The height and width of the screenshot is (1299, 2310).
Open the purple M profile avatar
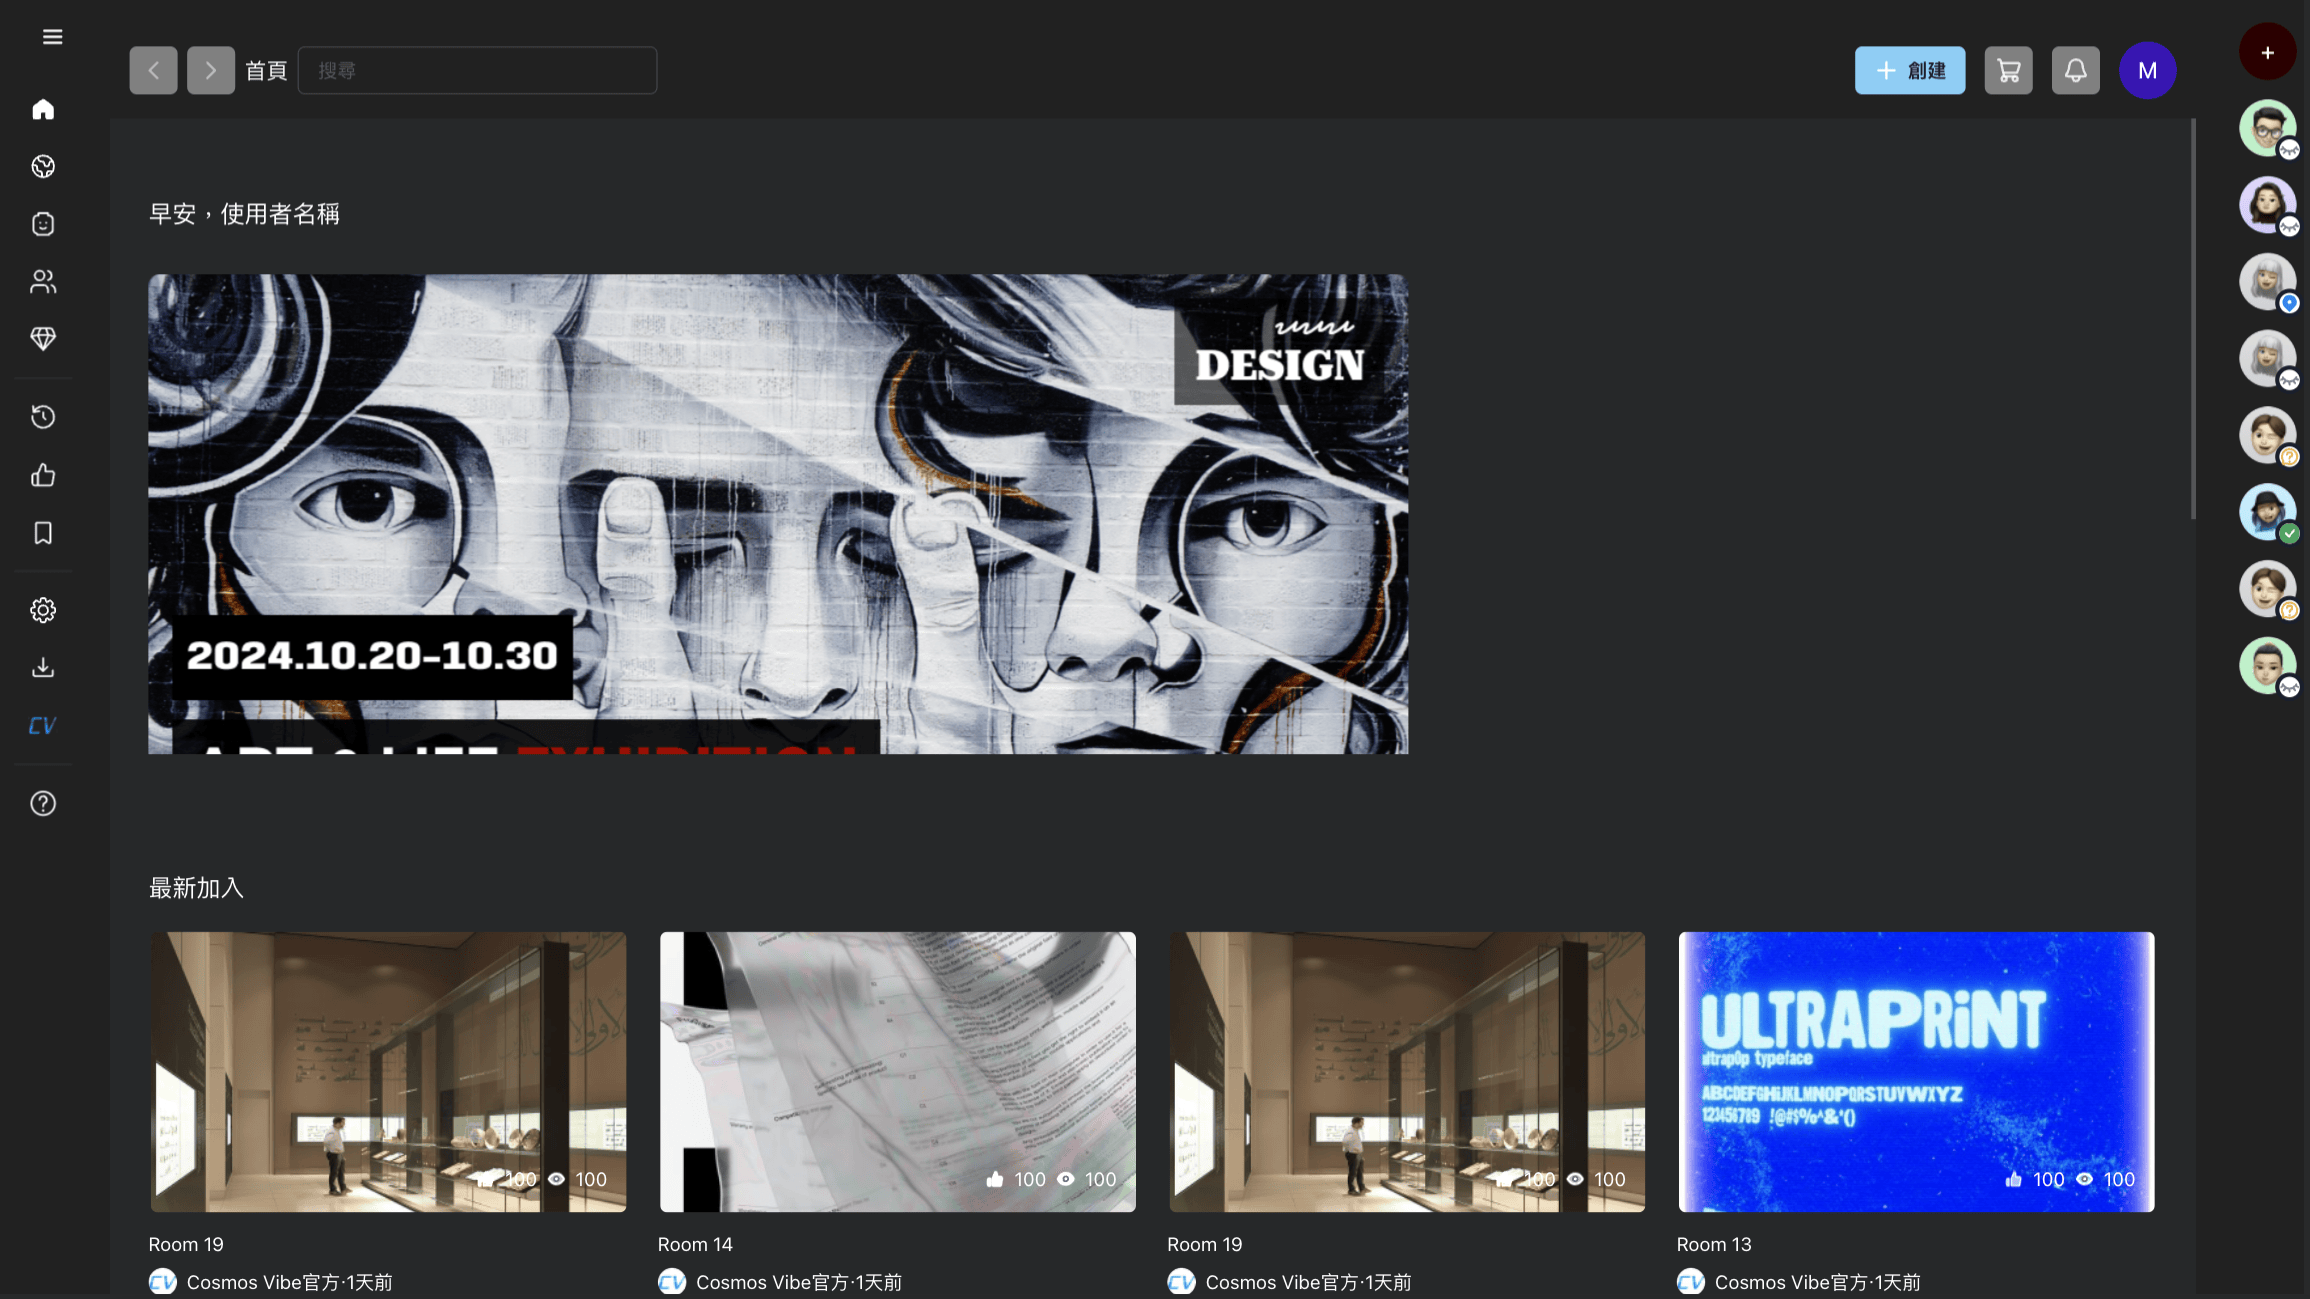point(2147,71)
